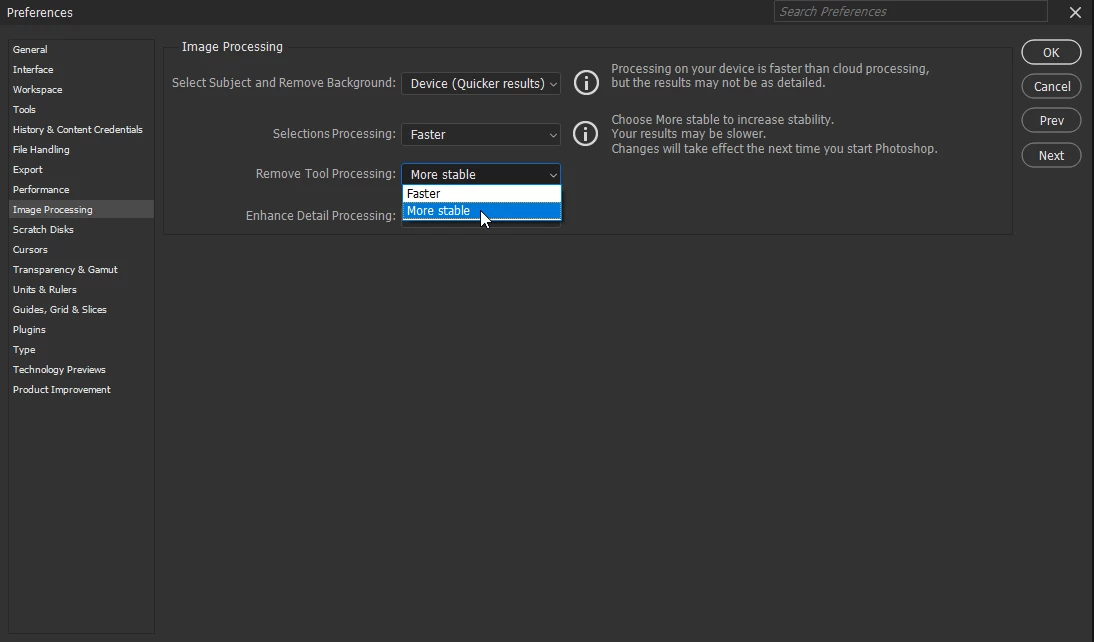Switch to Units & Rulers preferences
Viewport: 1094px width, 642px height.
81,290
